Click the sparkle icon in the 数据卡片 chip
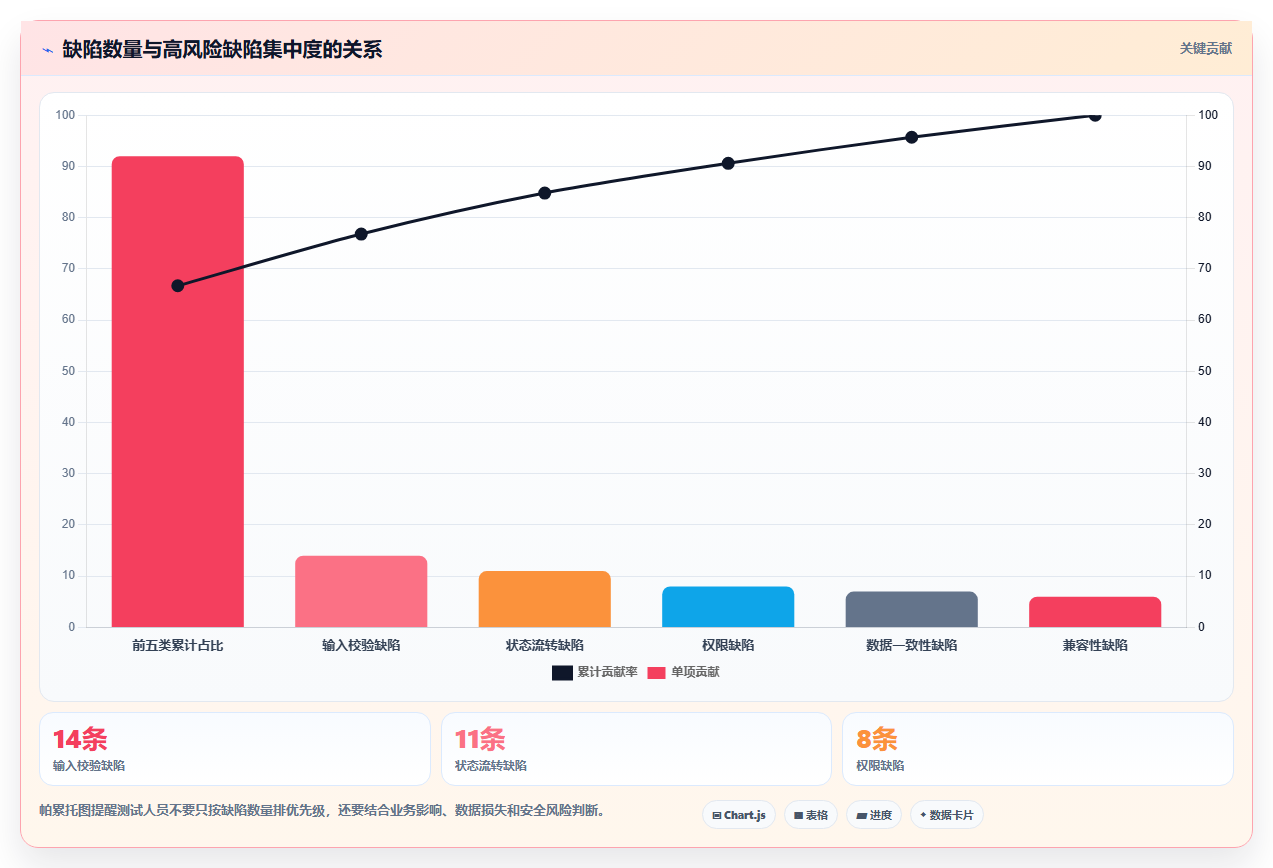Viewport: 1273px width, 868px height. coord(923,815)
